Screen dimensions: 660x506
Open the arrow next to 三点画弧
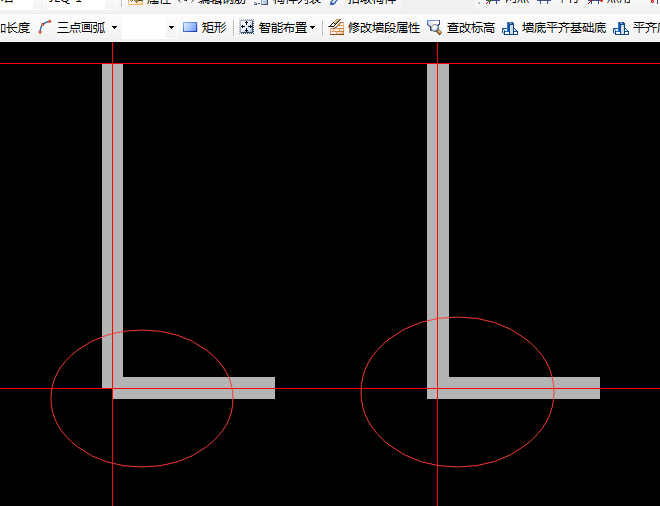pyautogui.click(x=114, y=28)
